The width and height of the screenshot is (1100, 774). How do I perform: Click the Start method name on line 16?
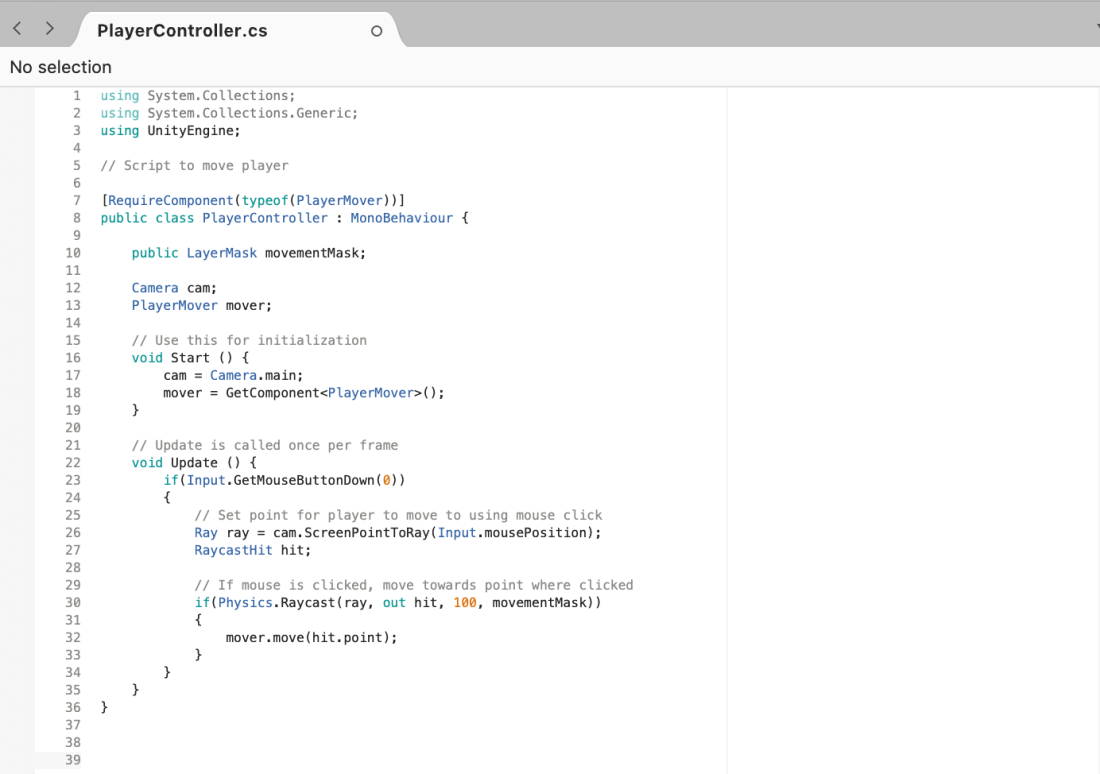tap(190, 357)
